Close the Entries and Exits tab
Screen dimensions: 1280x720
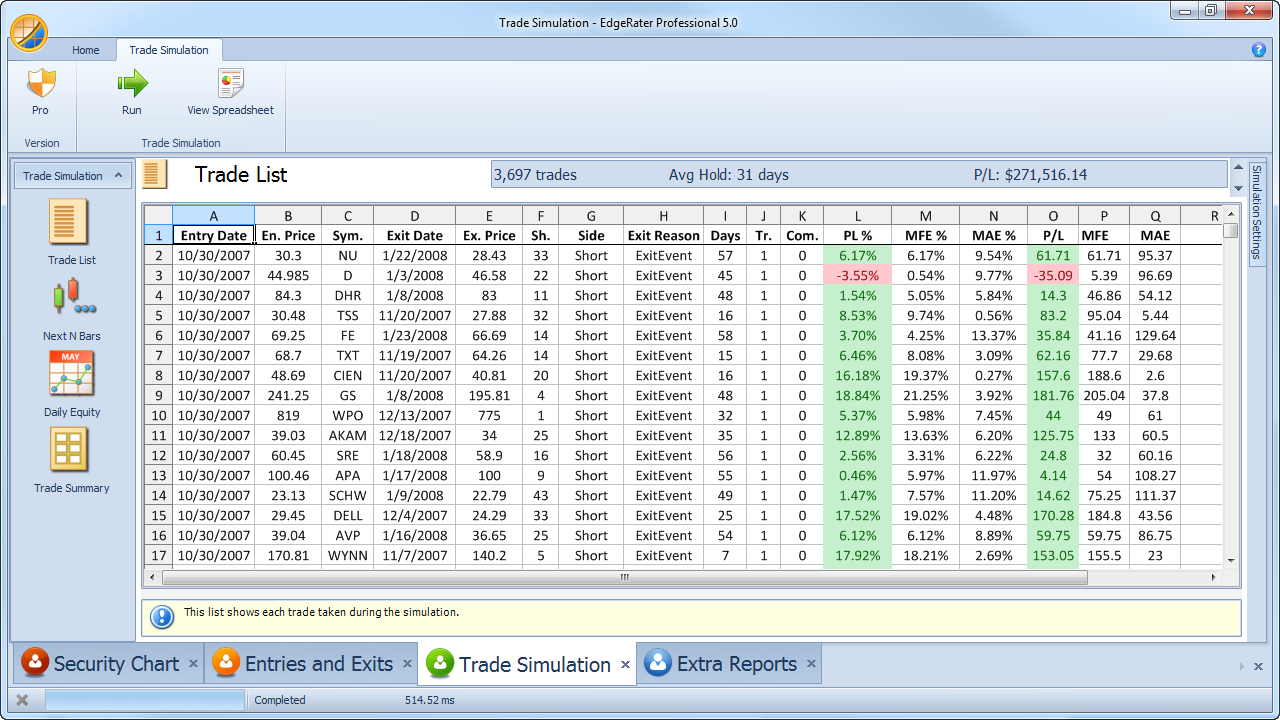click(407, 663)
